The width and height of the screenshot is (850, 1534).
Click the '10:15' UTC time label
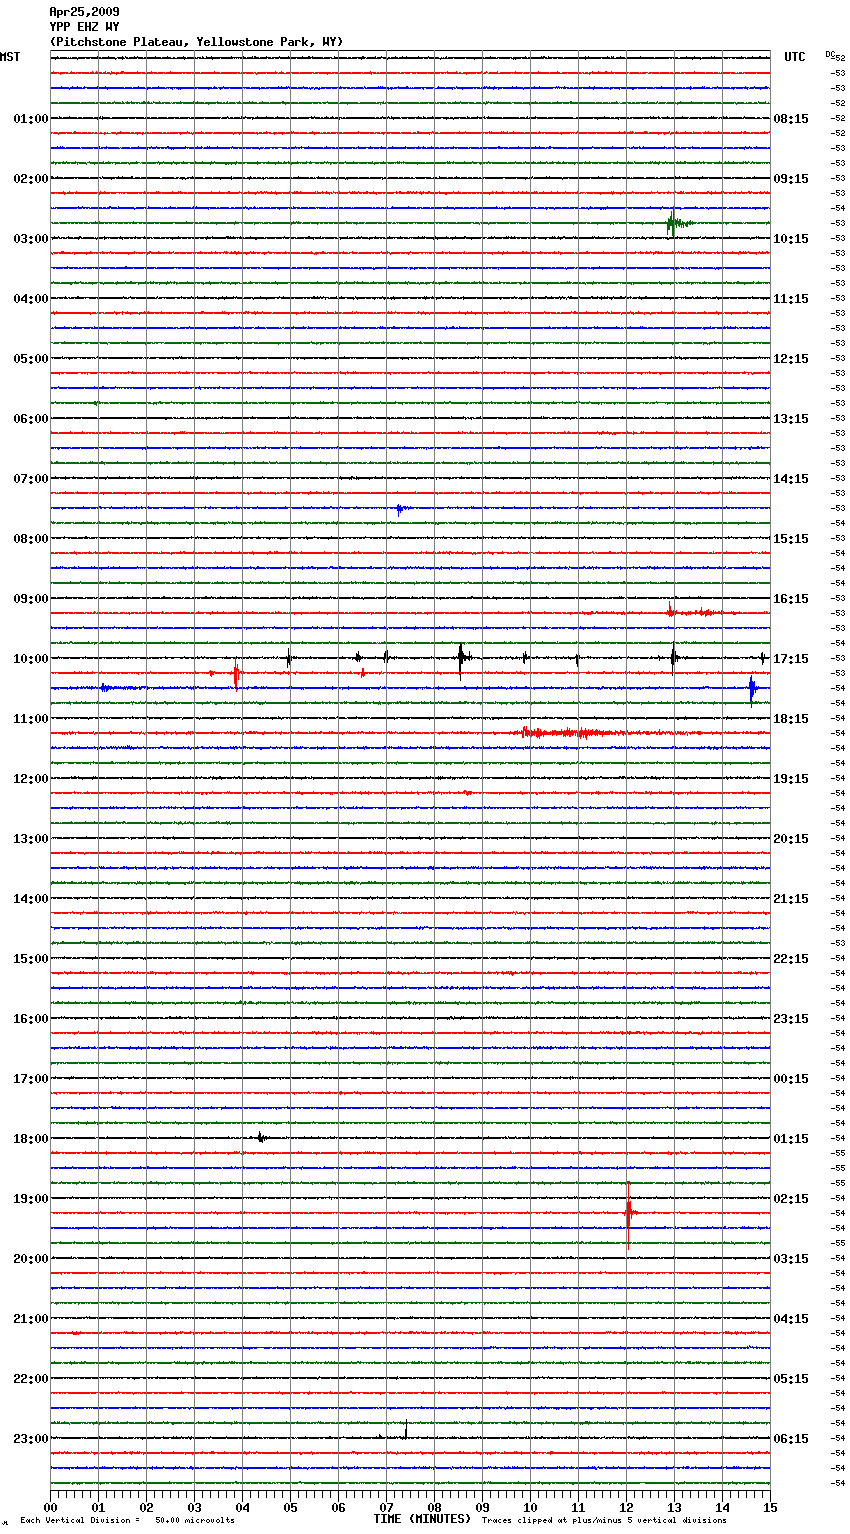click(791, 239)
